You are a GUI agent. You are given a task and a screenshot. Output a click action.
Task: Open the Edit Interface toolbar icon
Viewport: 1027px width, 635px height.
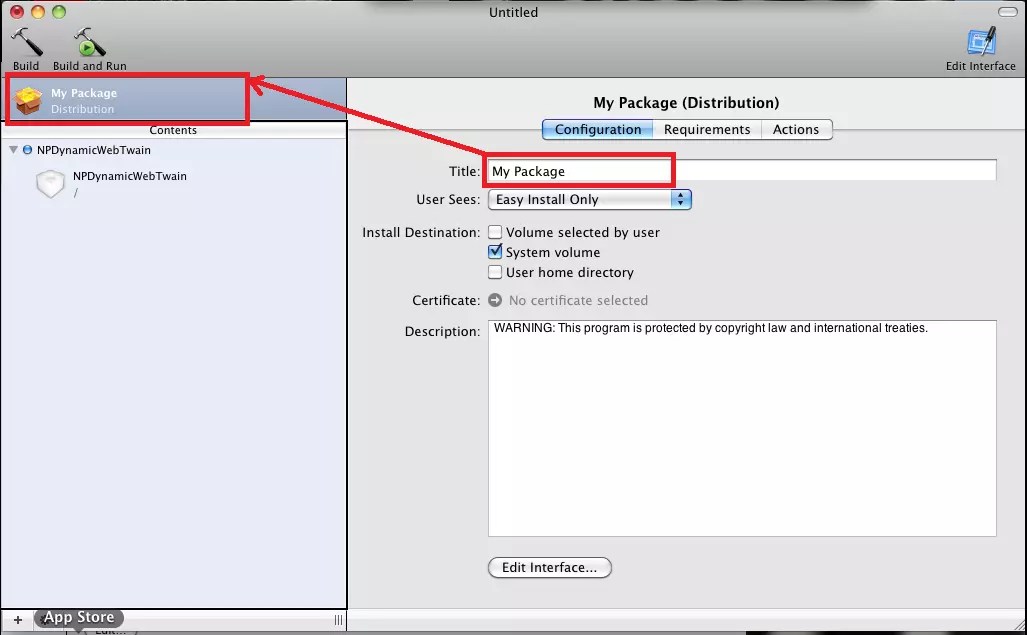coord(981,42)
